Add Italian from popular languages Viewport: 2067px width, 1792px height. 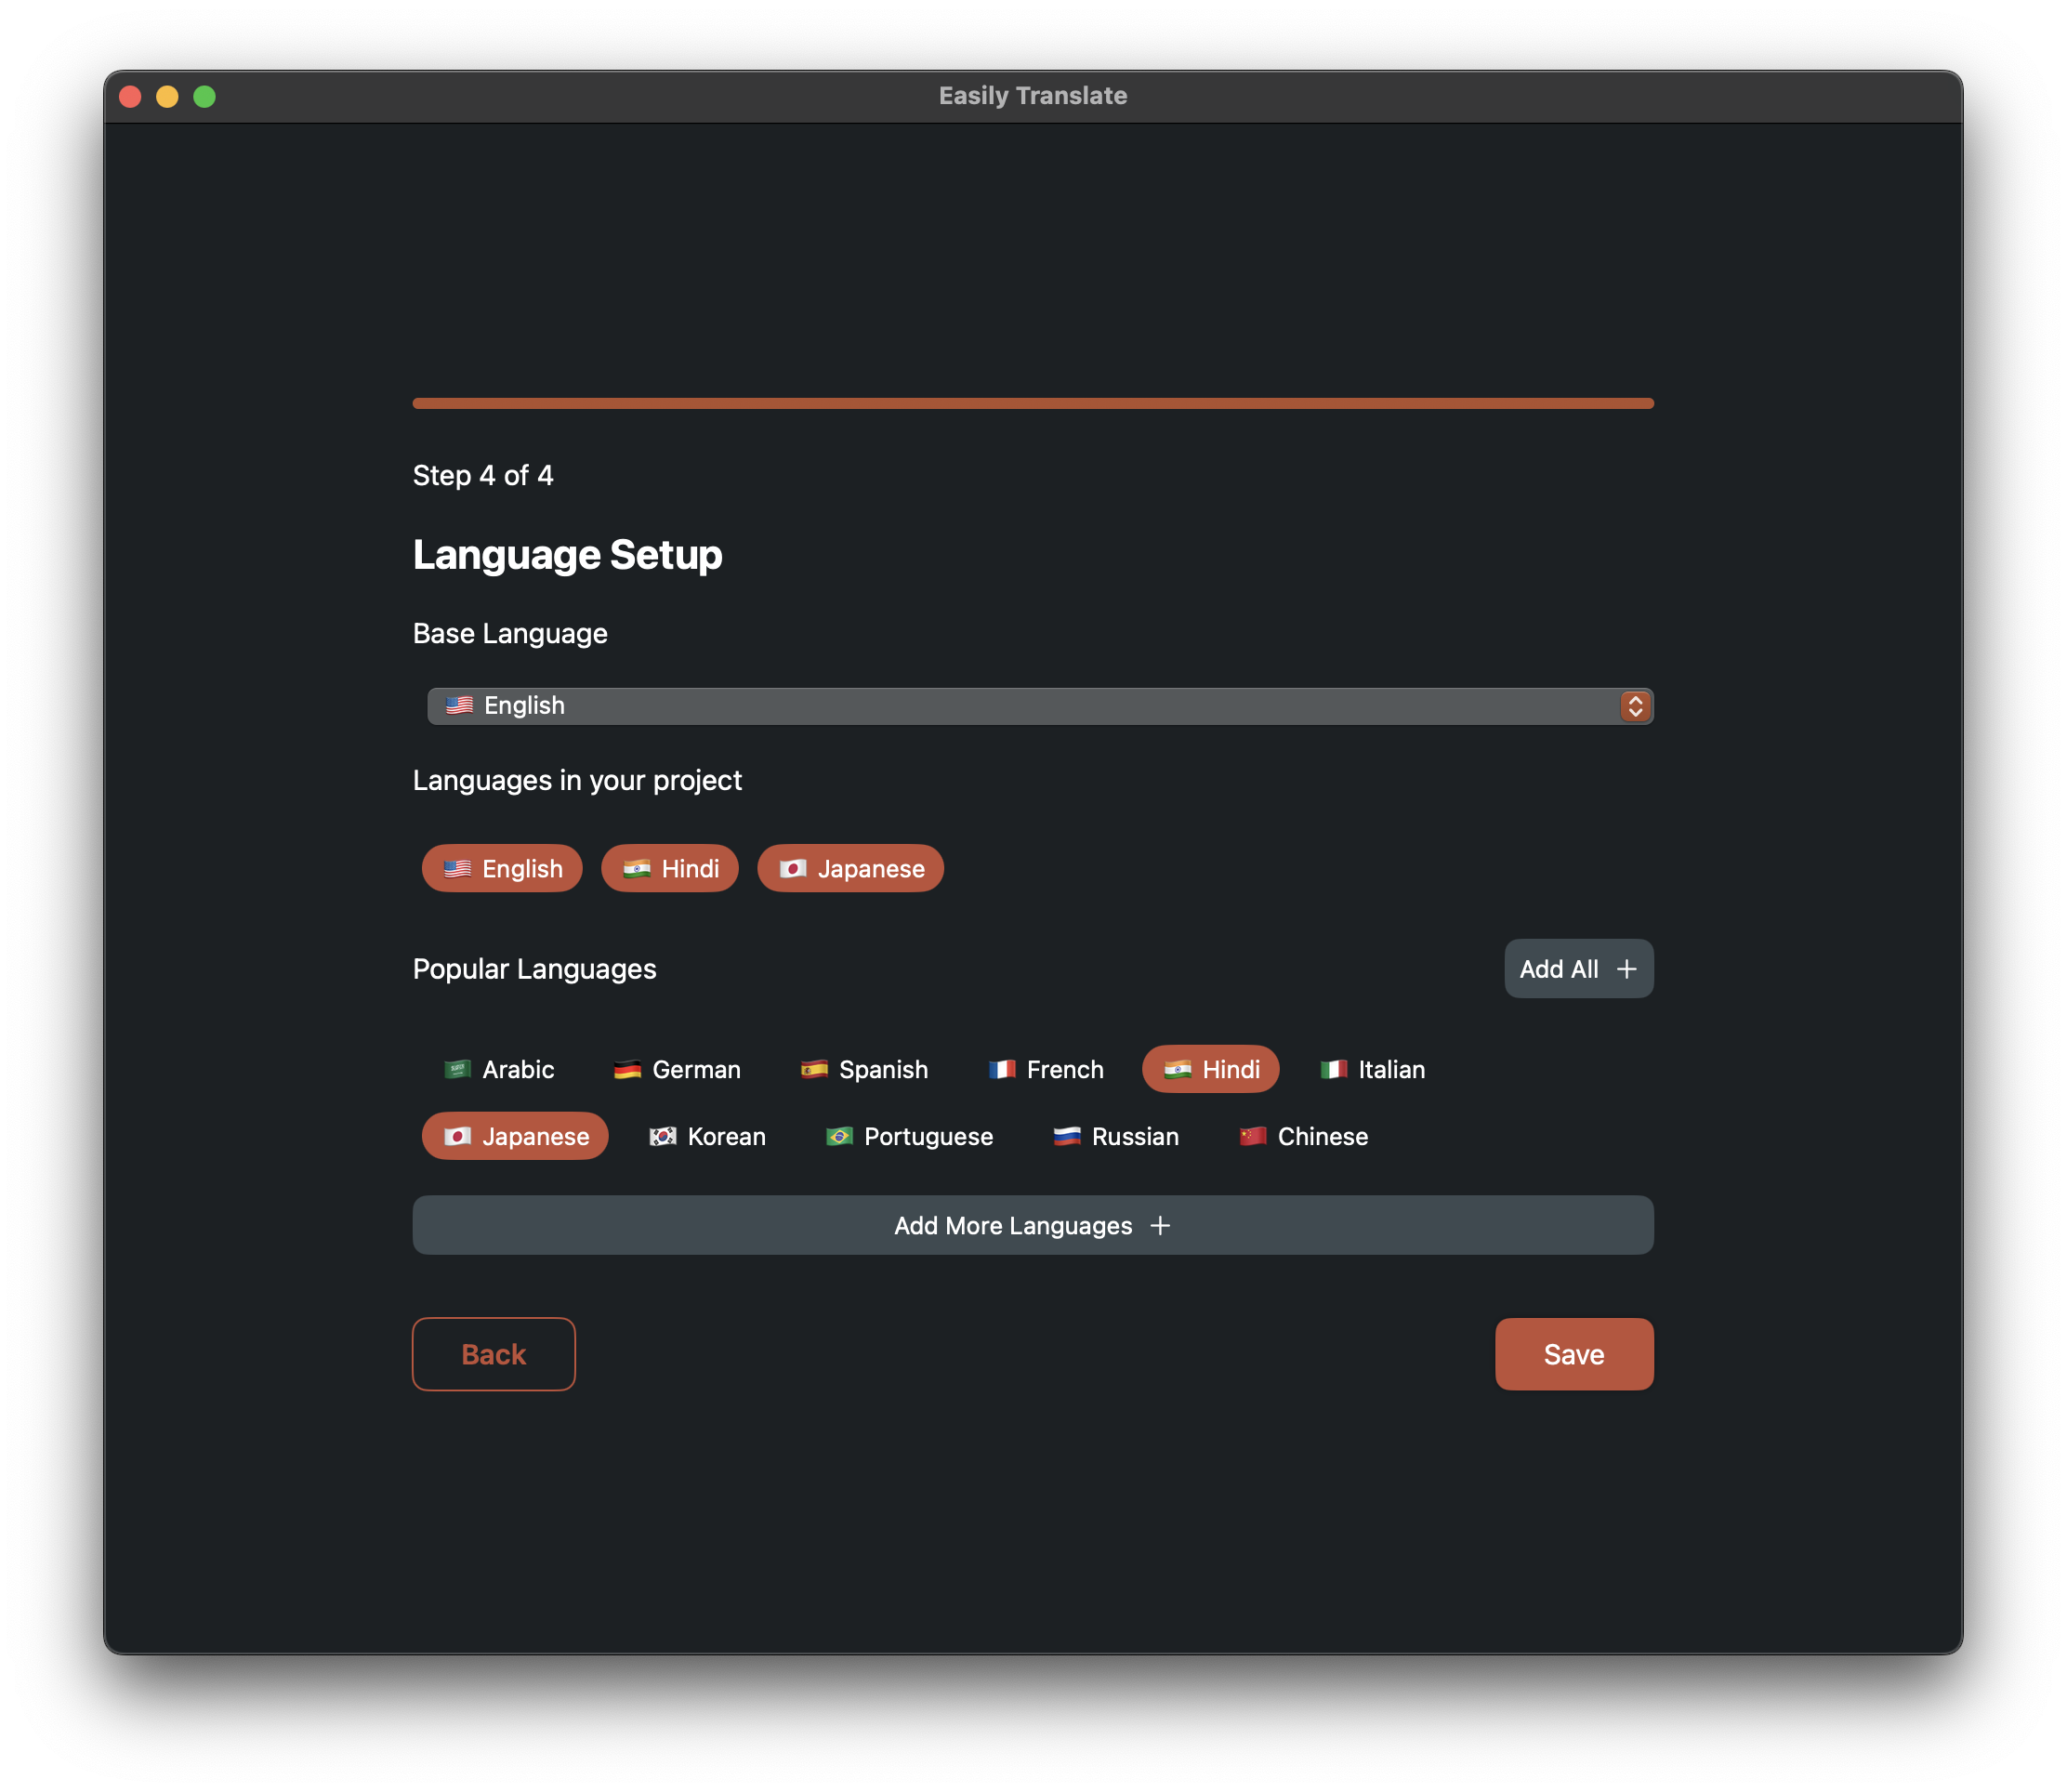(1372, 1069)
